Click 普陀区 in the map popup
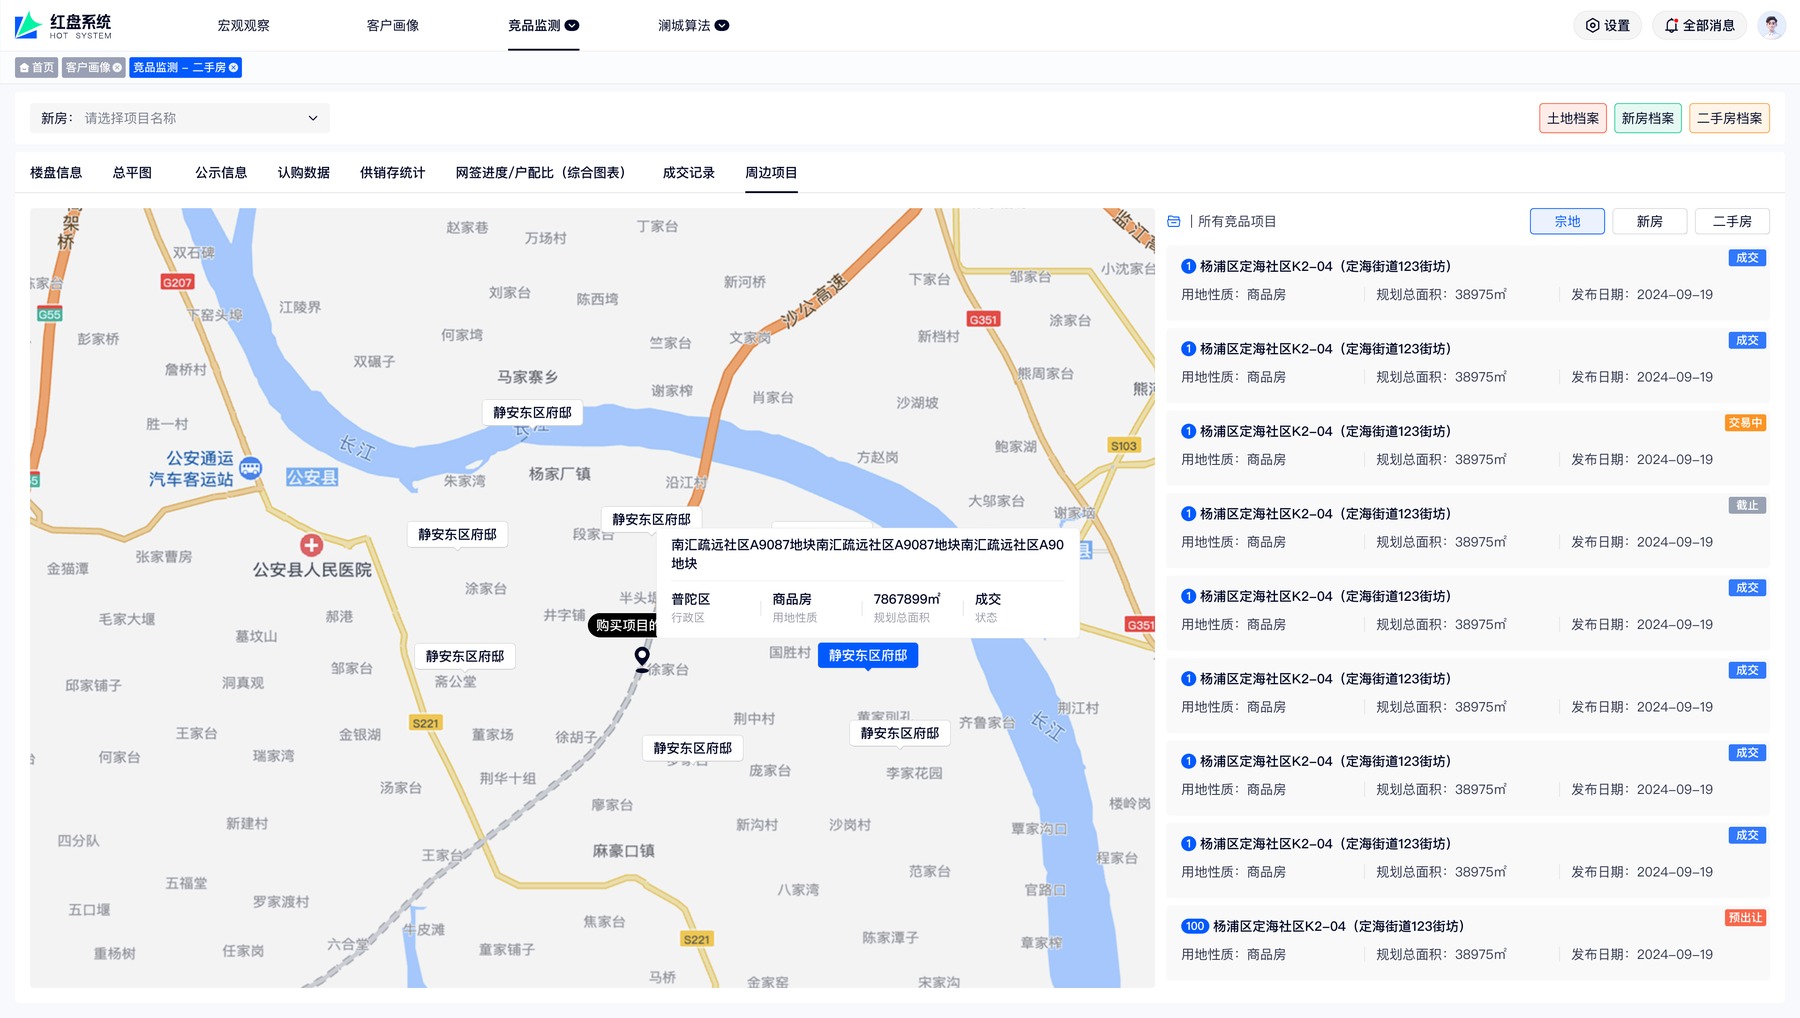The width and height of the screenshot is (1800, 1018). pyautogui.click(x=691, y=599)
